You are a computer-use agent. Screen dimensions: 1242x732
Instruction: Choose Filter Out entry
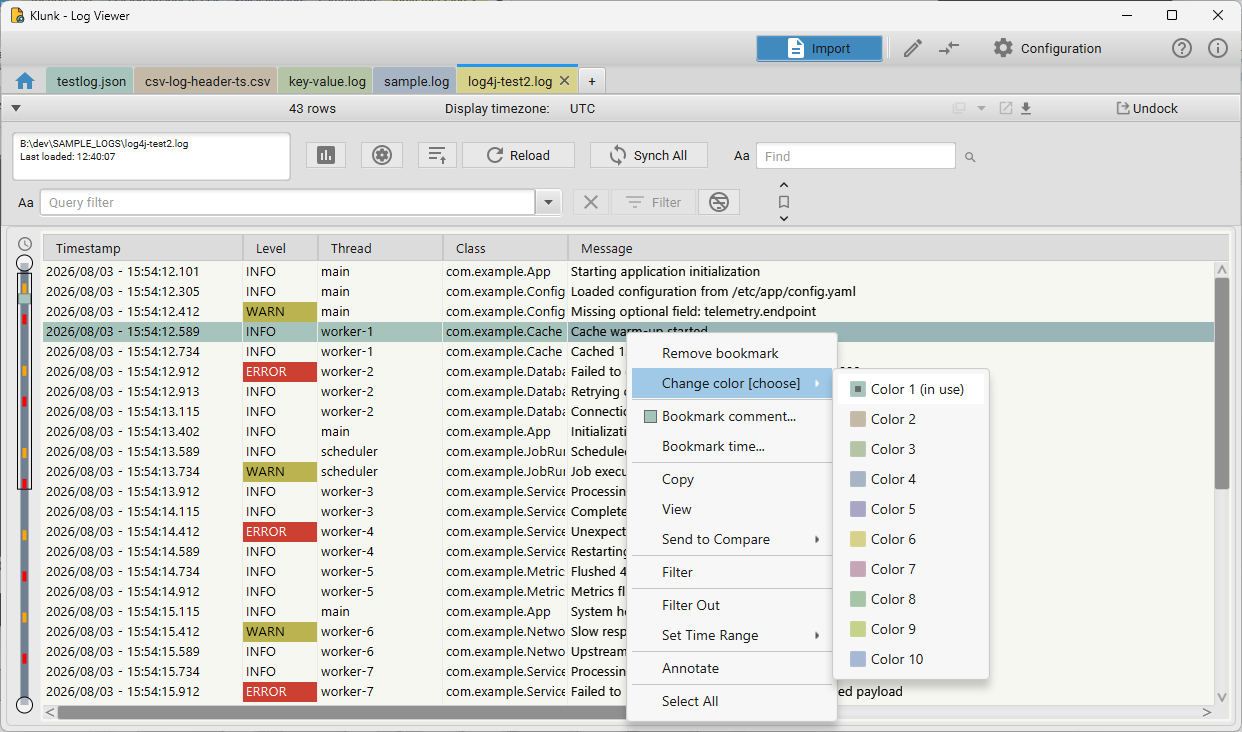[x=731, y=605]
